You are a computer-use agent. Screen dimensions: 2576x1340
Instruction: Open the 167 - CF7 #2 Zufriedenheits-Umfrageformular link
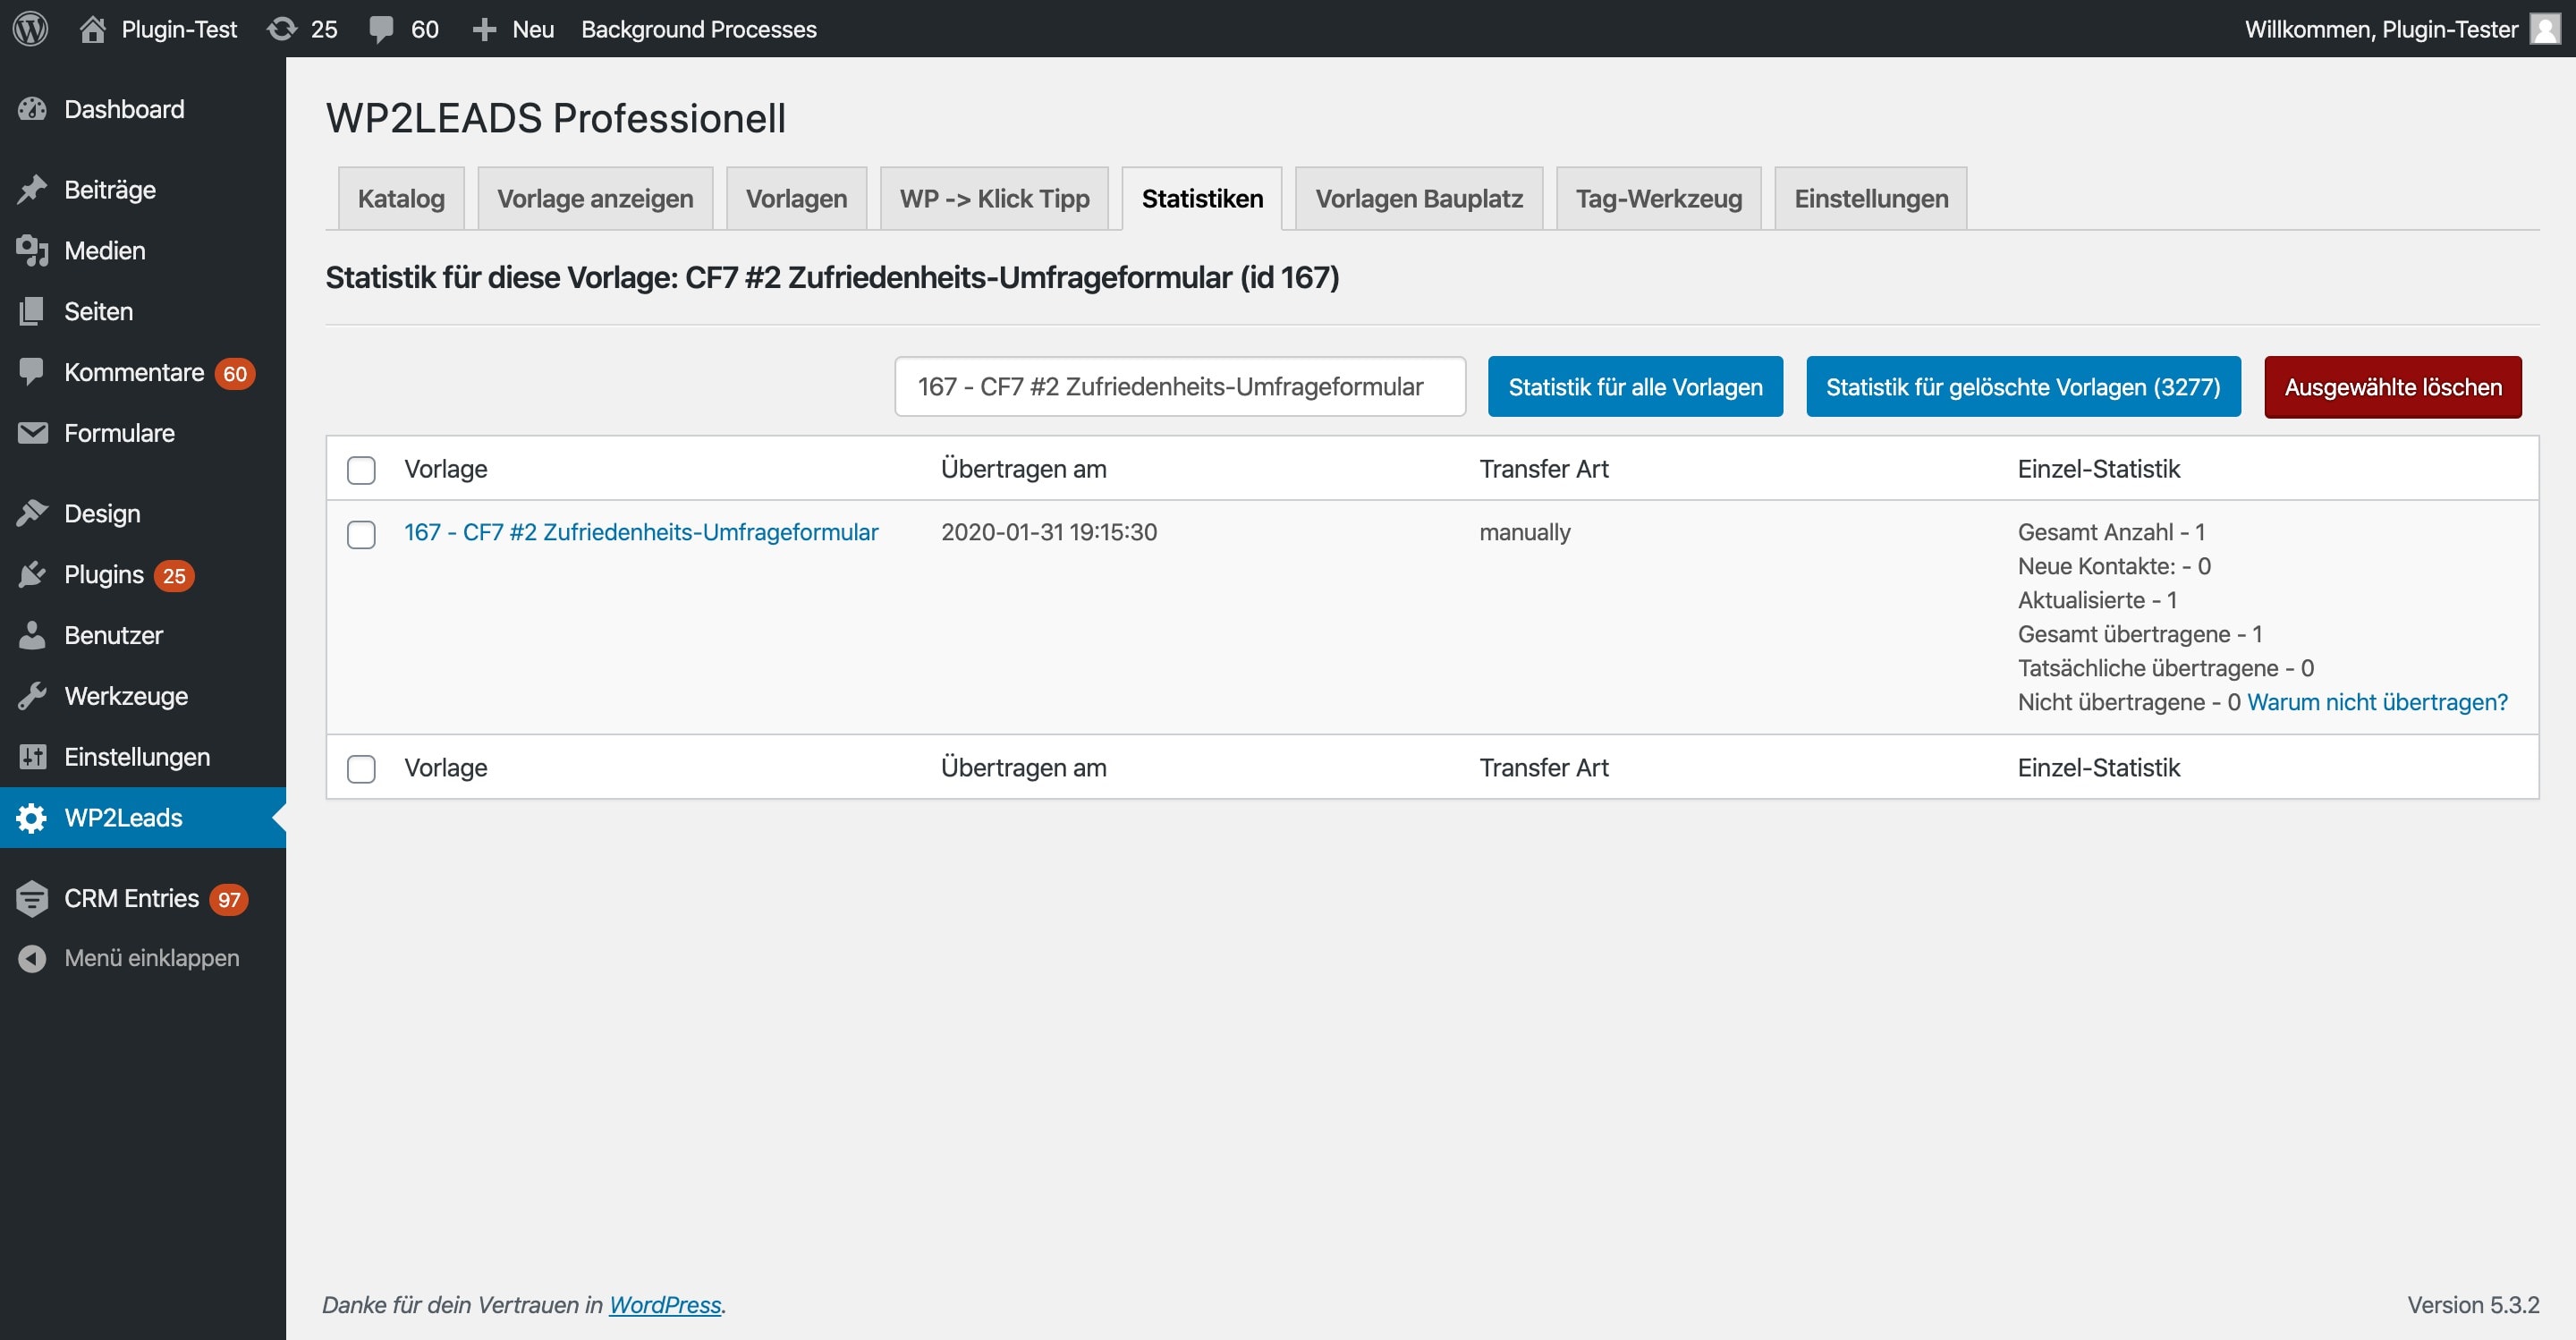pos(641,532)
